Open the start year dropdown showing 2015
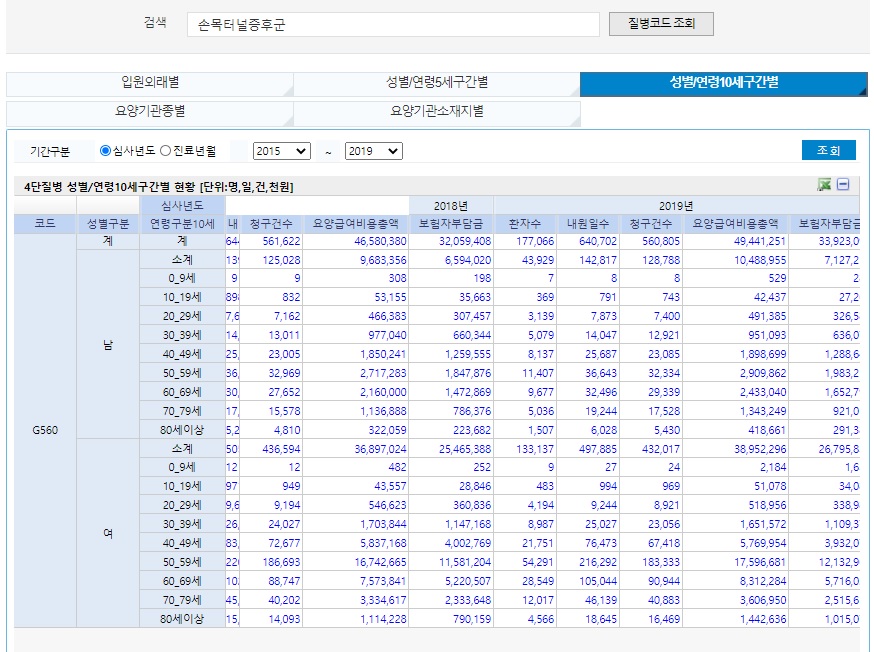The width and height of the screenshot is (874, 652). (281, 151)
